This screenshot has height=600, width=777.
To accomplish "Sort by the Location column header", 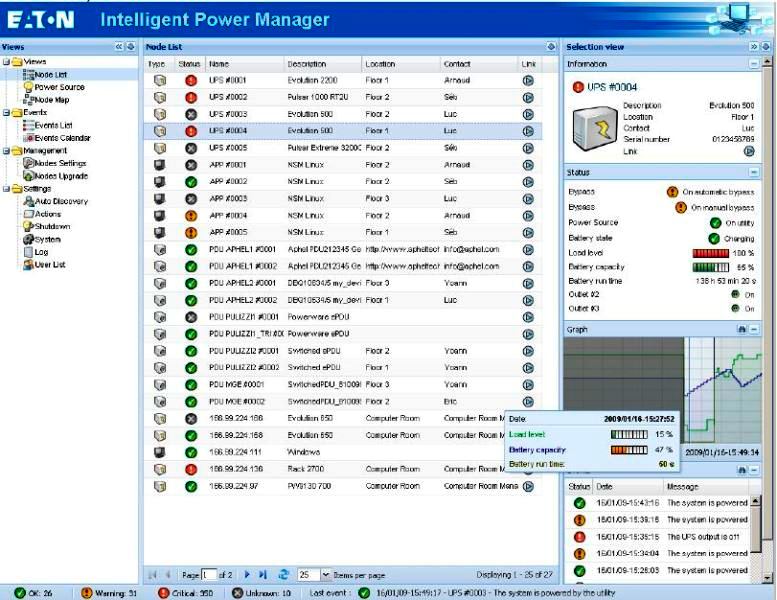I will [x=380, y=64].
